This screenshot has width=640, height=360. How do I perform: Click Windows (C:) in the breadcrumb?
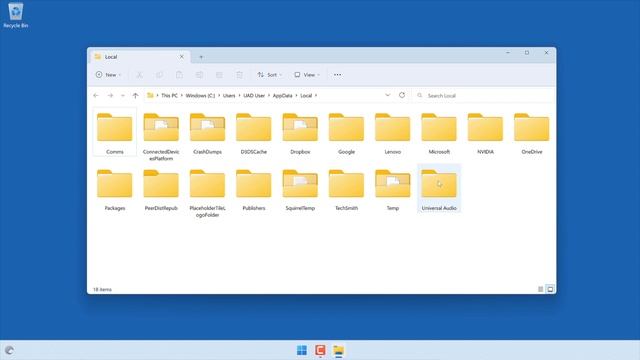point(200,96)
